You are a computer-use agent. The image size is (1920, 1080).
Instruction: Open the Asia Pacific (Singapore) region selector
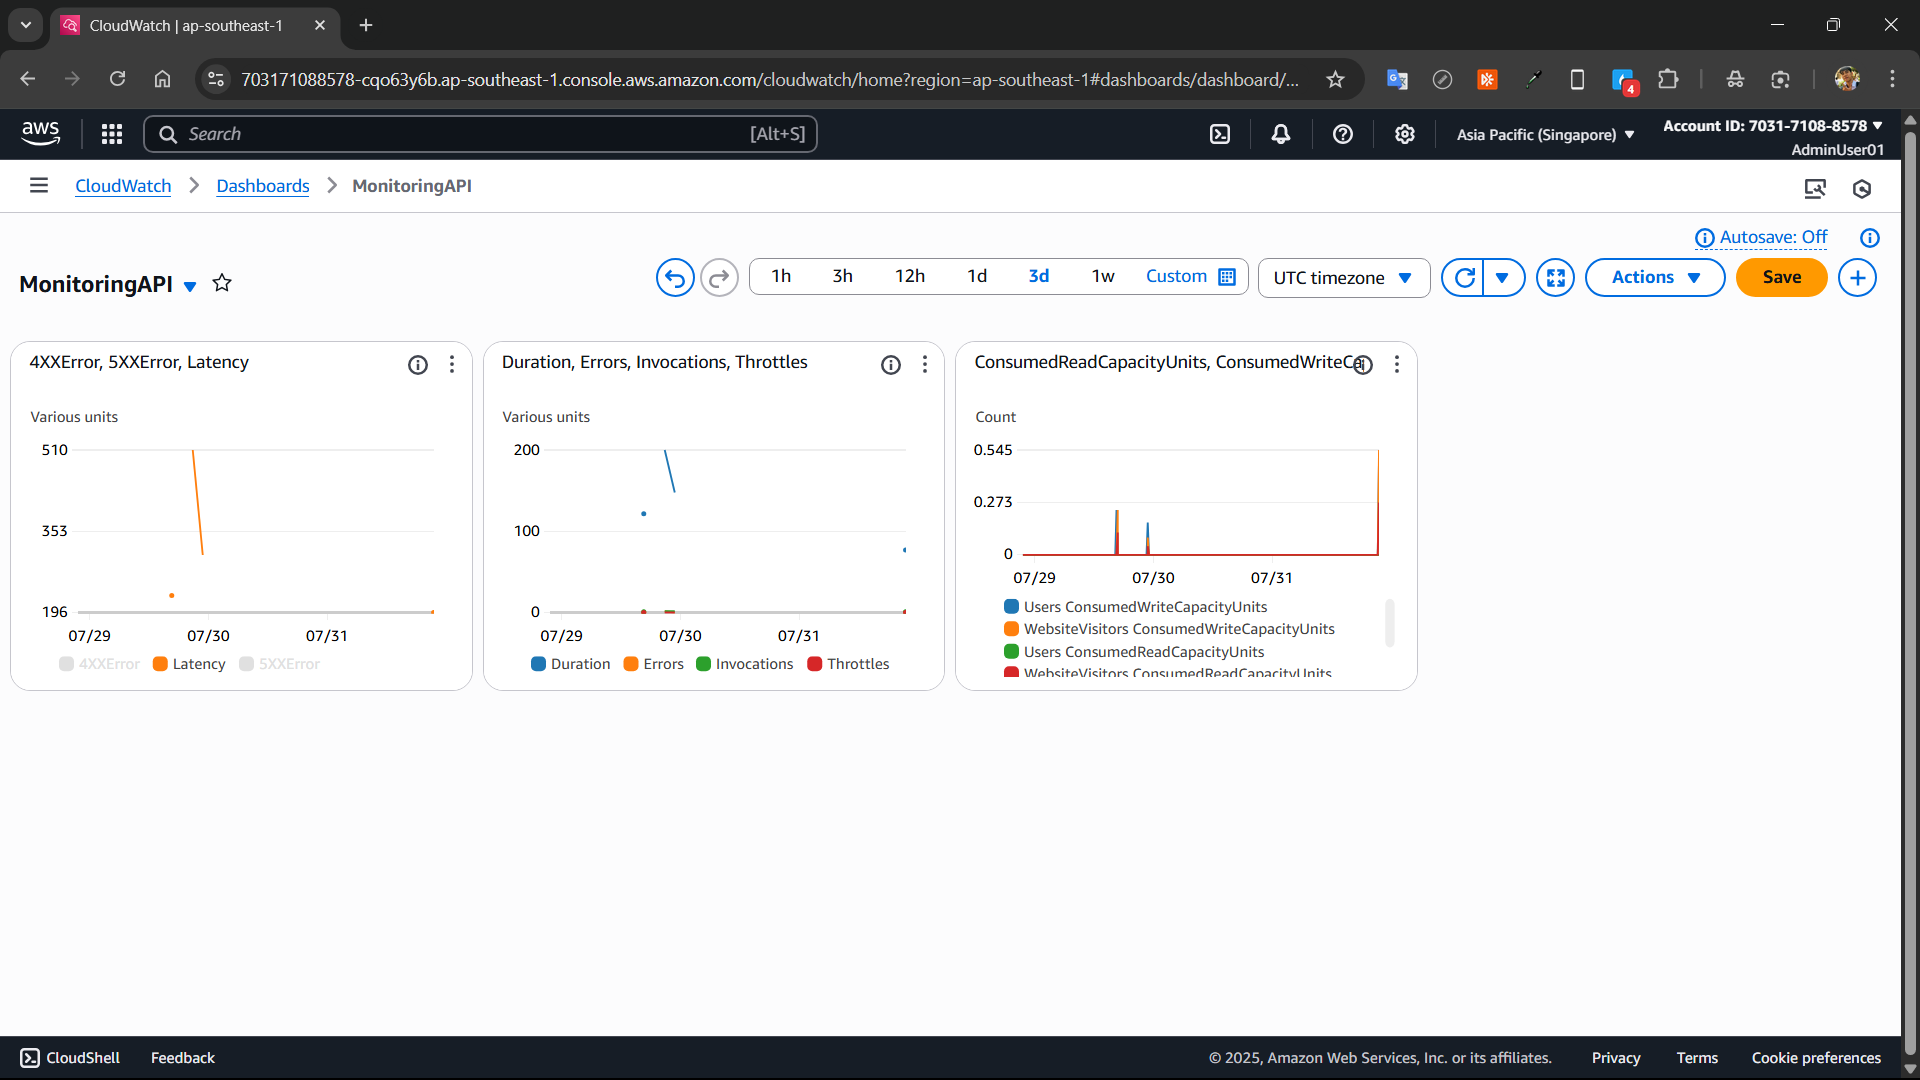point(1545,134)
